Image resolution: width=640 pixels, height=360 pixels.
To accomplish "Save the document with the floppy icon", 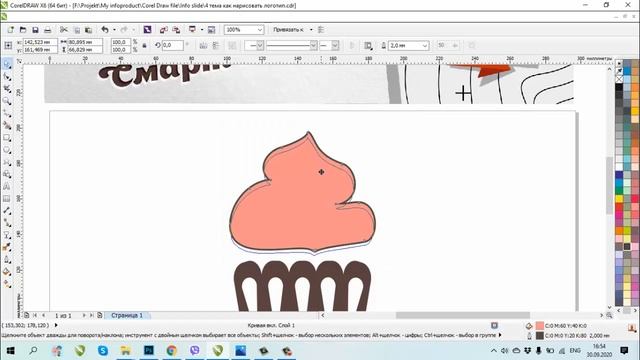I will pos(35,30).
